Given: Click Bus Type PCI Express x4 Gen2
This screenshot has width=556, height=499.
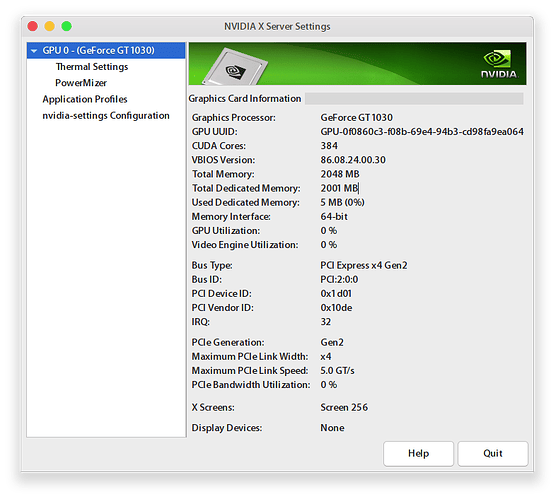Looking at the screenshot, I should (364, 265).
